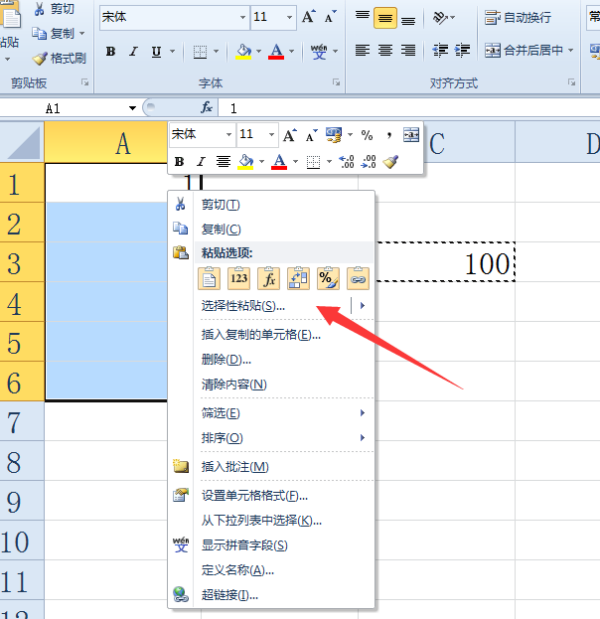Decrease indent in ribbon alignment group
The width and height of the screenshot is (600, 619).
click(440, 51)
